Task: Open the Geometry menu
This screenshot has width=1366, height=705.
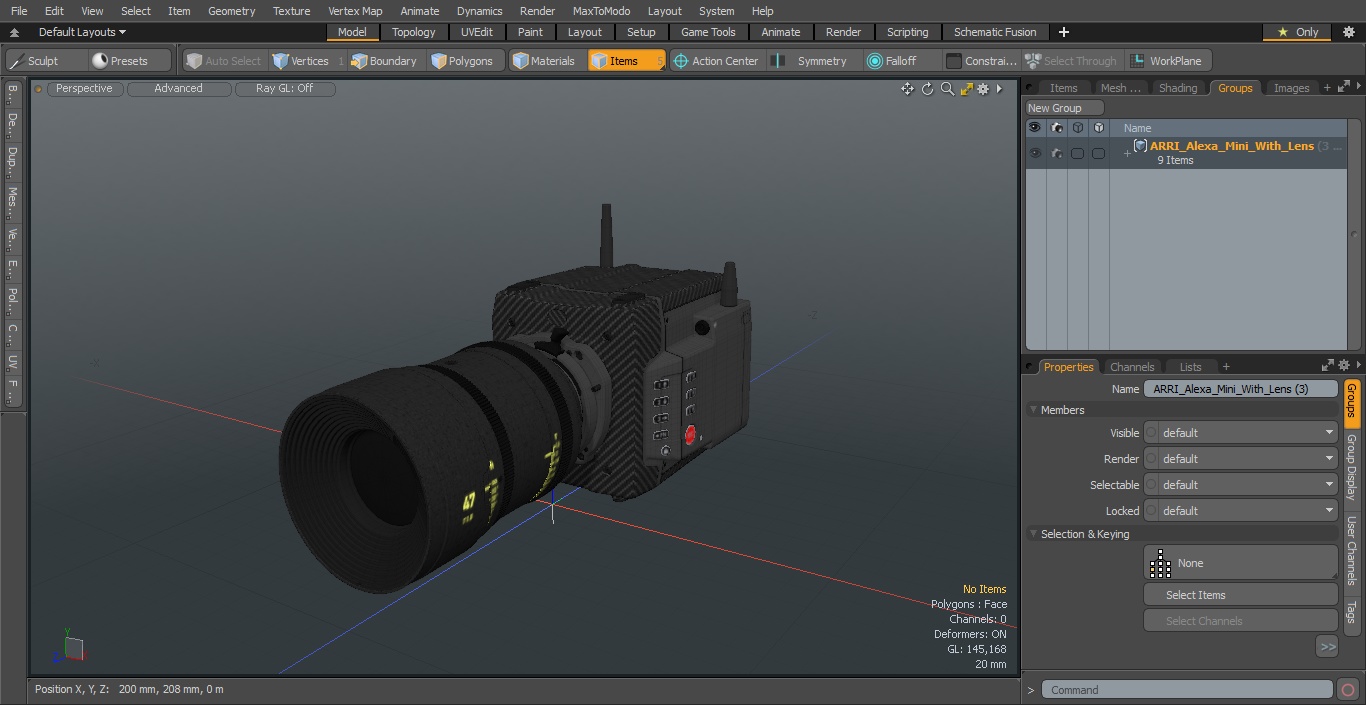Action: coord(231,11)
